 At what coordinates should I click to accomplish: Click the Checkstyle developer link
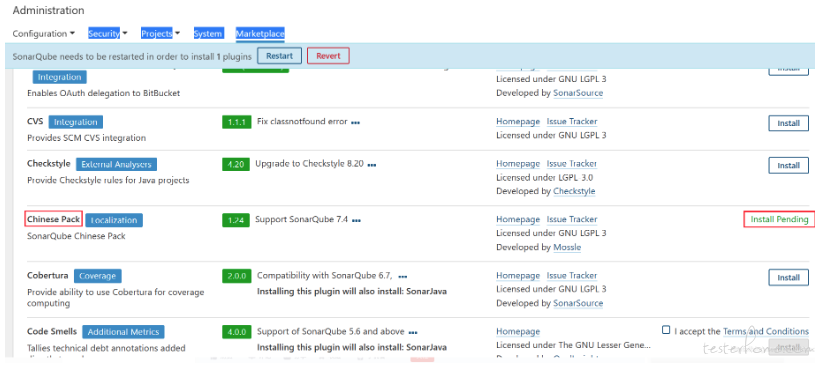tap(574, 191)
